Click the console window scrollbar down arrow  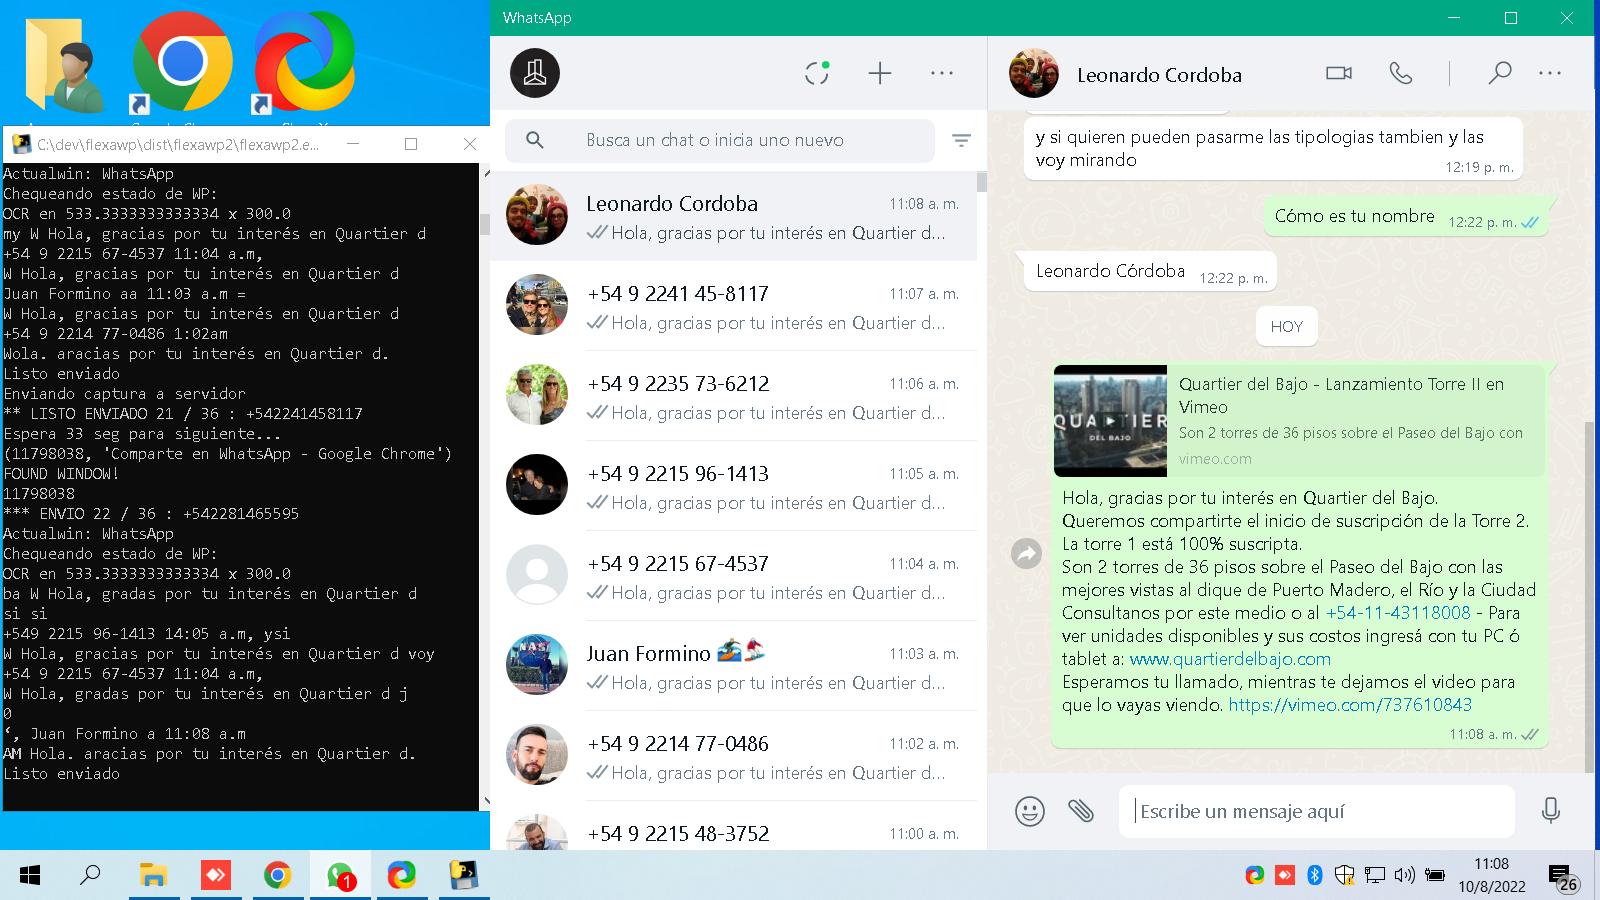coord(485,802)
